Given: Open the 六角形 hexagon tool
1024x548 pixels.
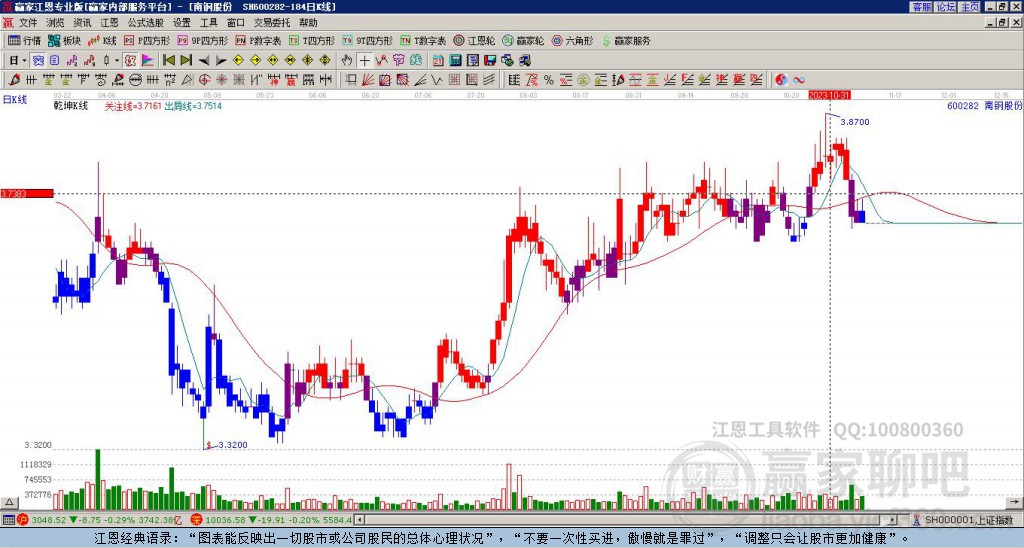Looking at the screenshot, I should point(572,41).
